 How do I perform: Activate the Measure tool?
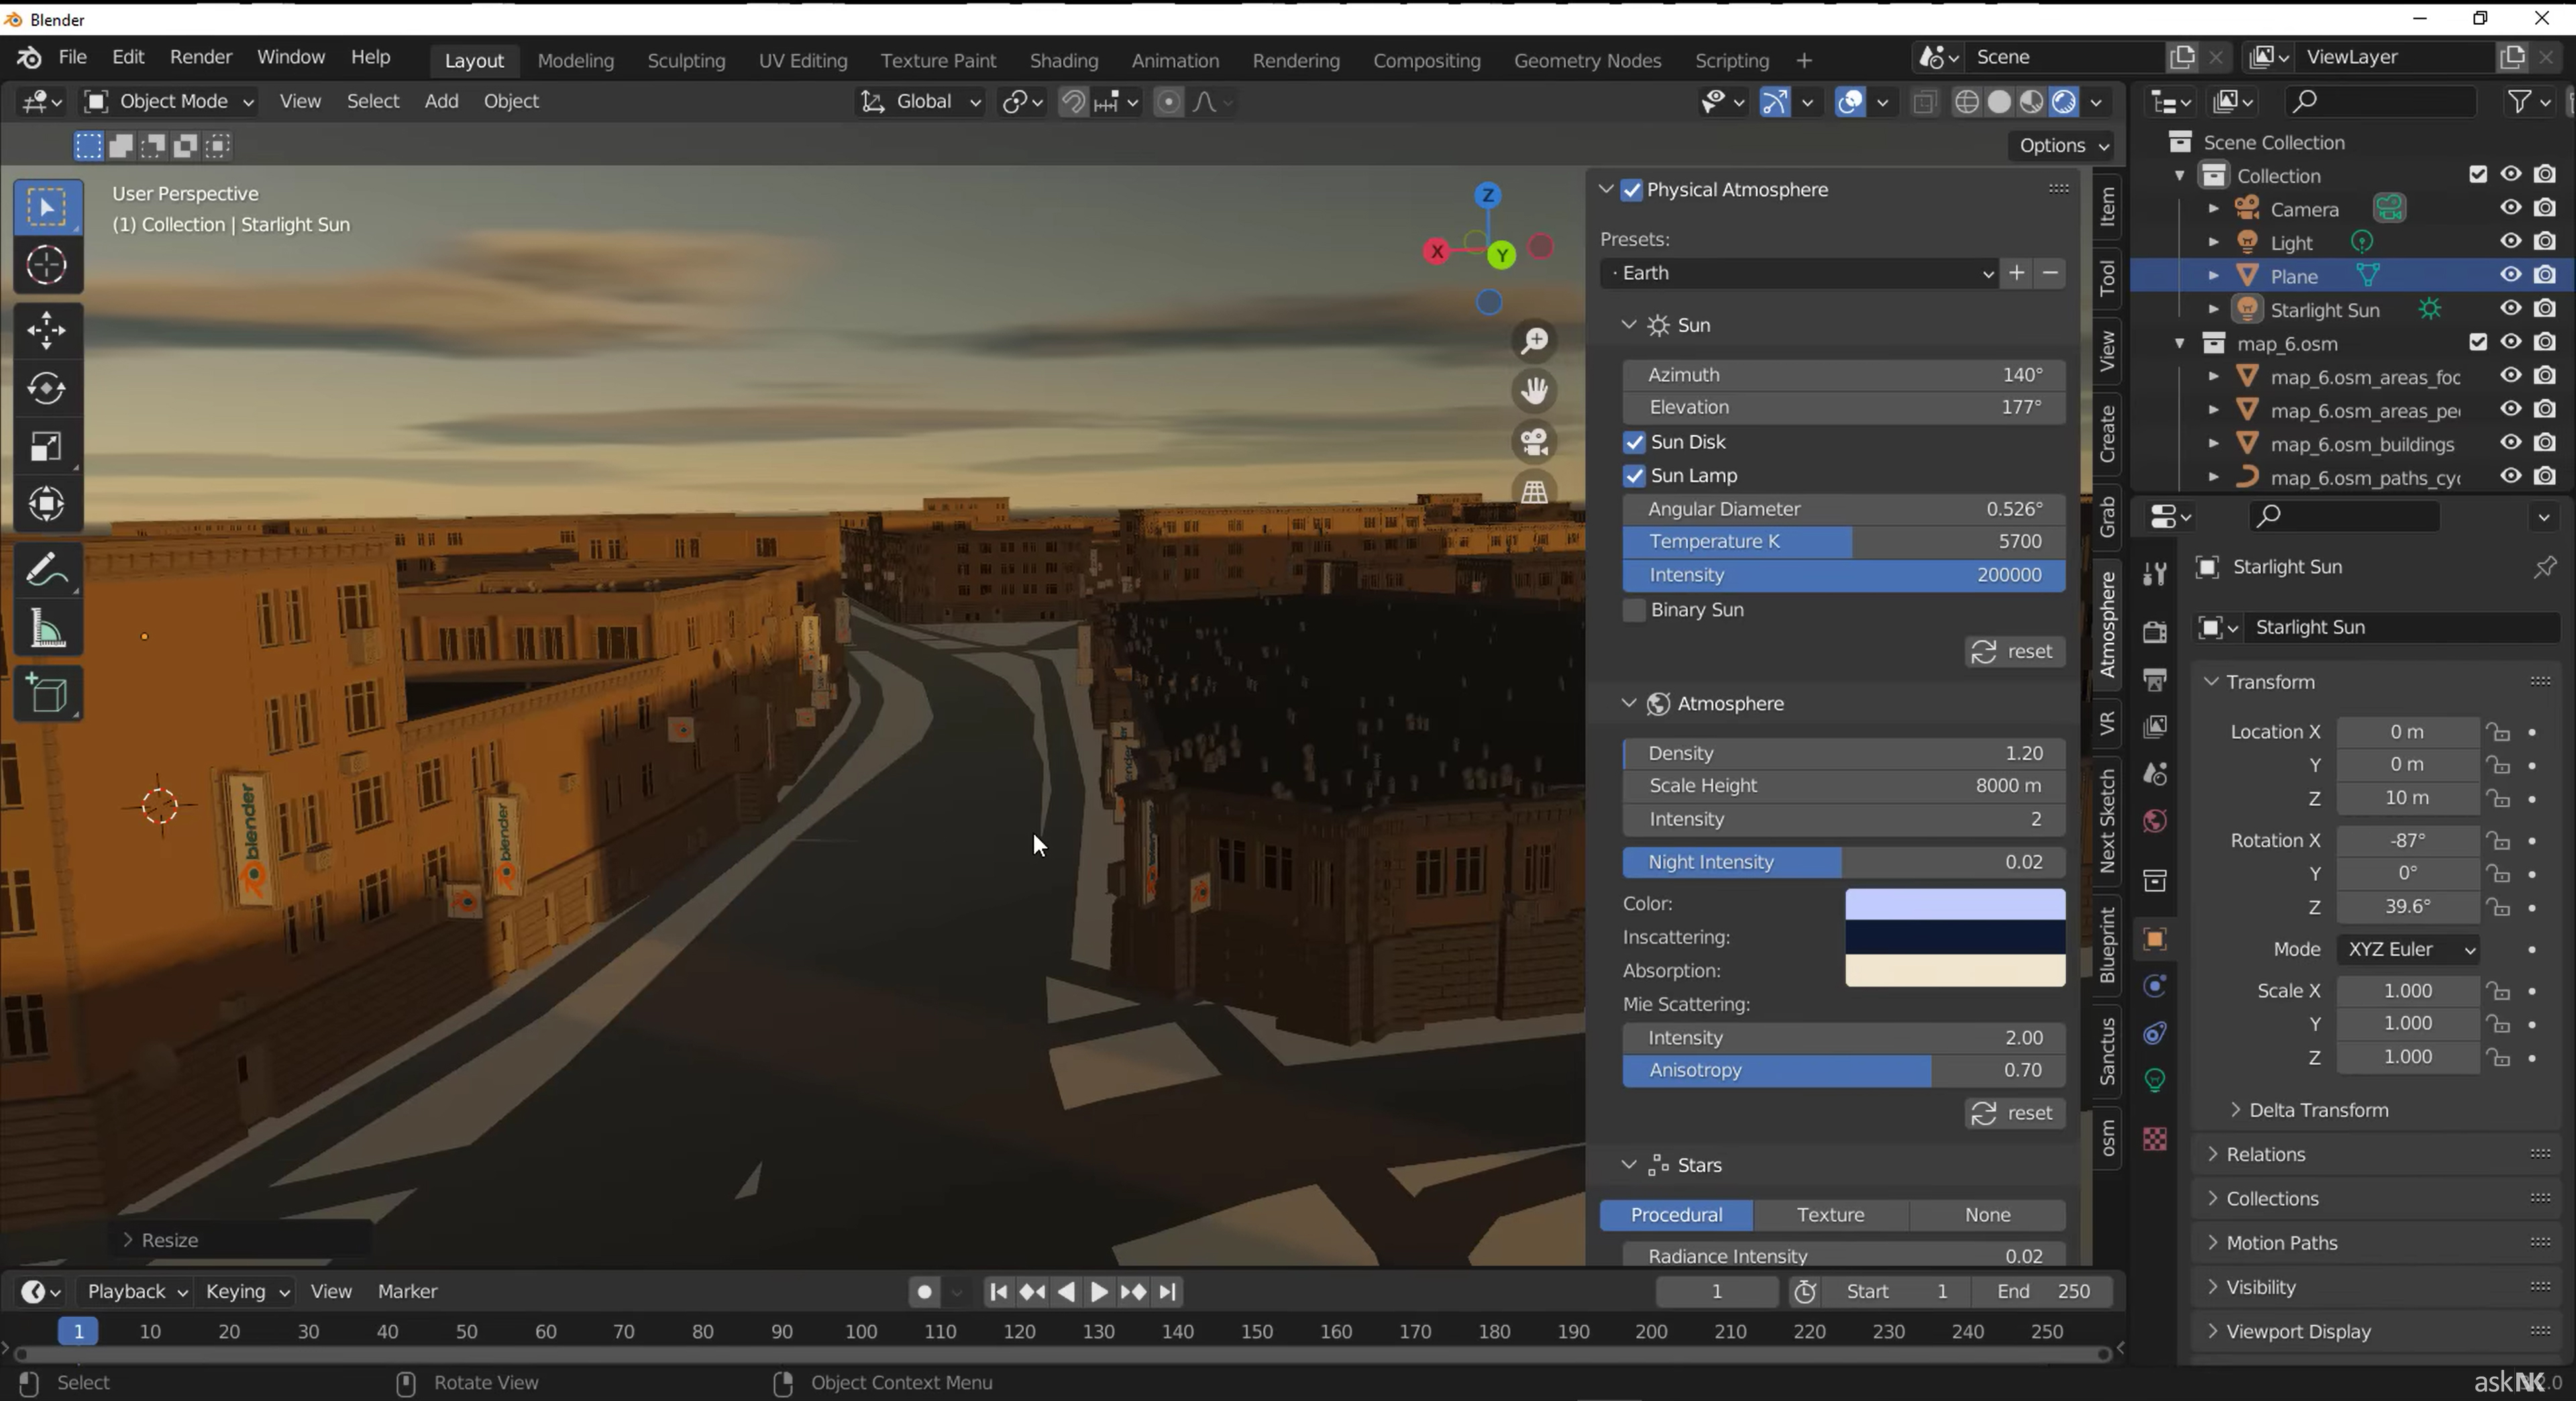tap(46, 630)
